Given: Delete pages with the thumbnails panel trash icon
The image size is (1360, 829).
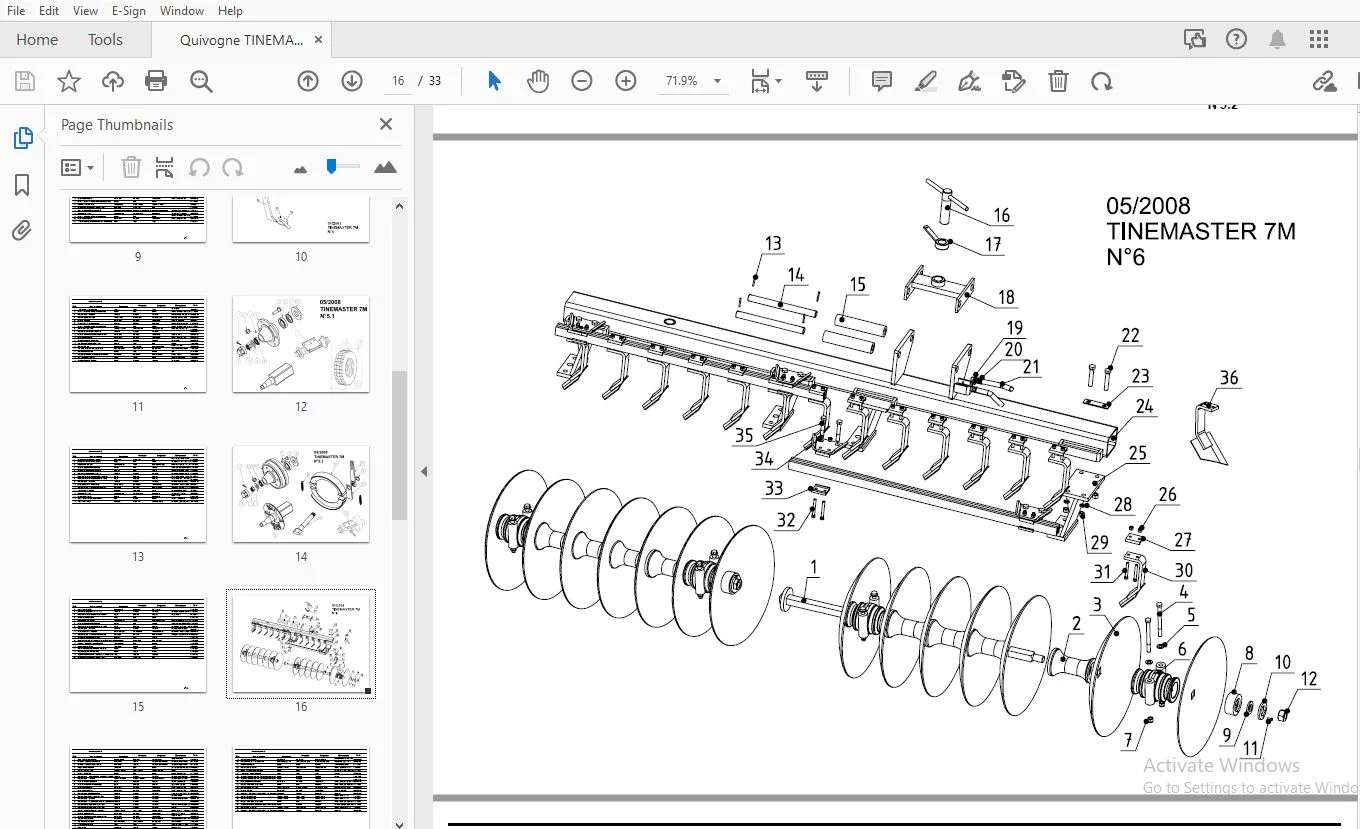Looking at the screenshot, I should [131, 167].
